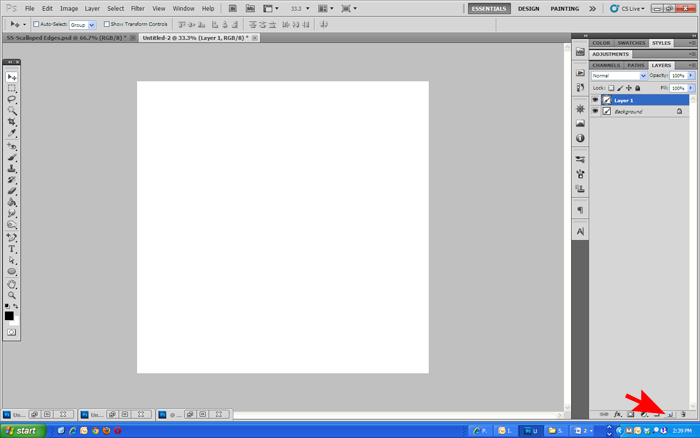This screenshot has height=438, width=700.
Task: Switch to Design workspace
Action: [x=529, y=8]
